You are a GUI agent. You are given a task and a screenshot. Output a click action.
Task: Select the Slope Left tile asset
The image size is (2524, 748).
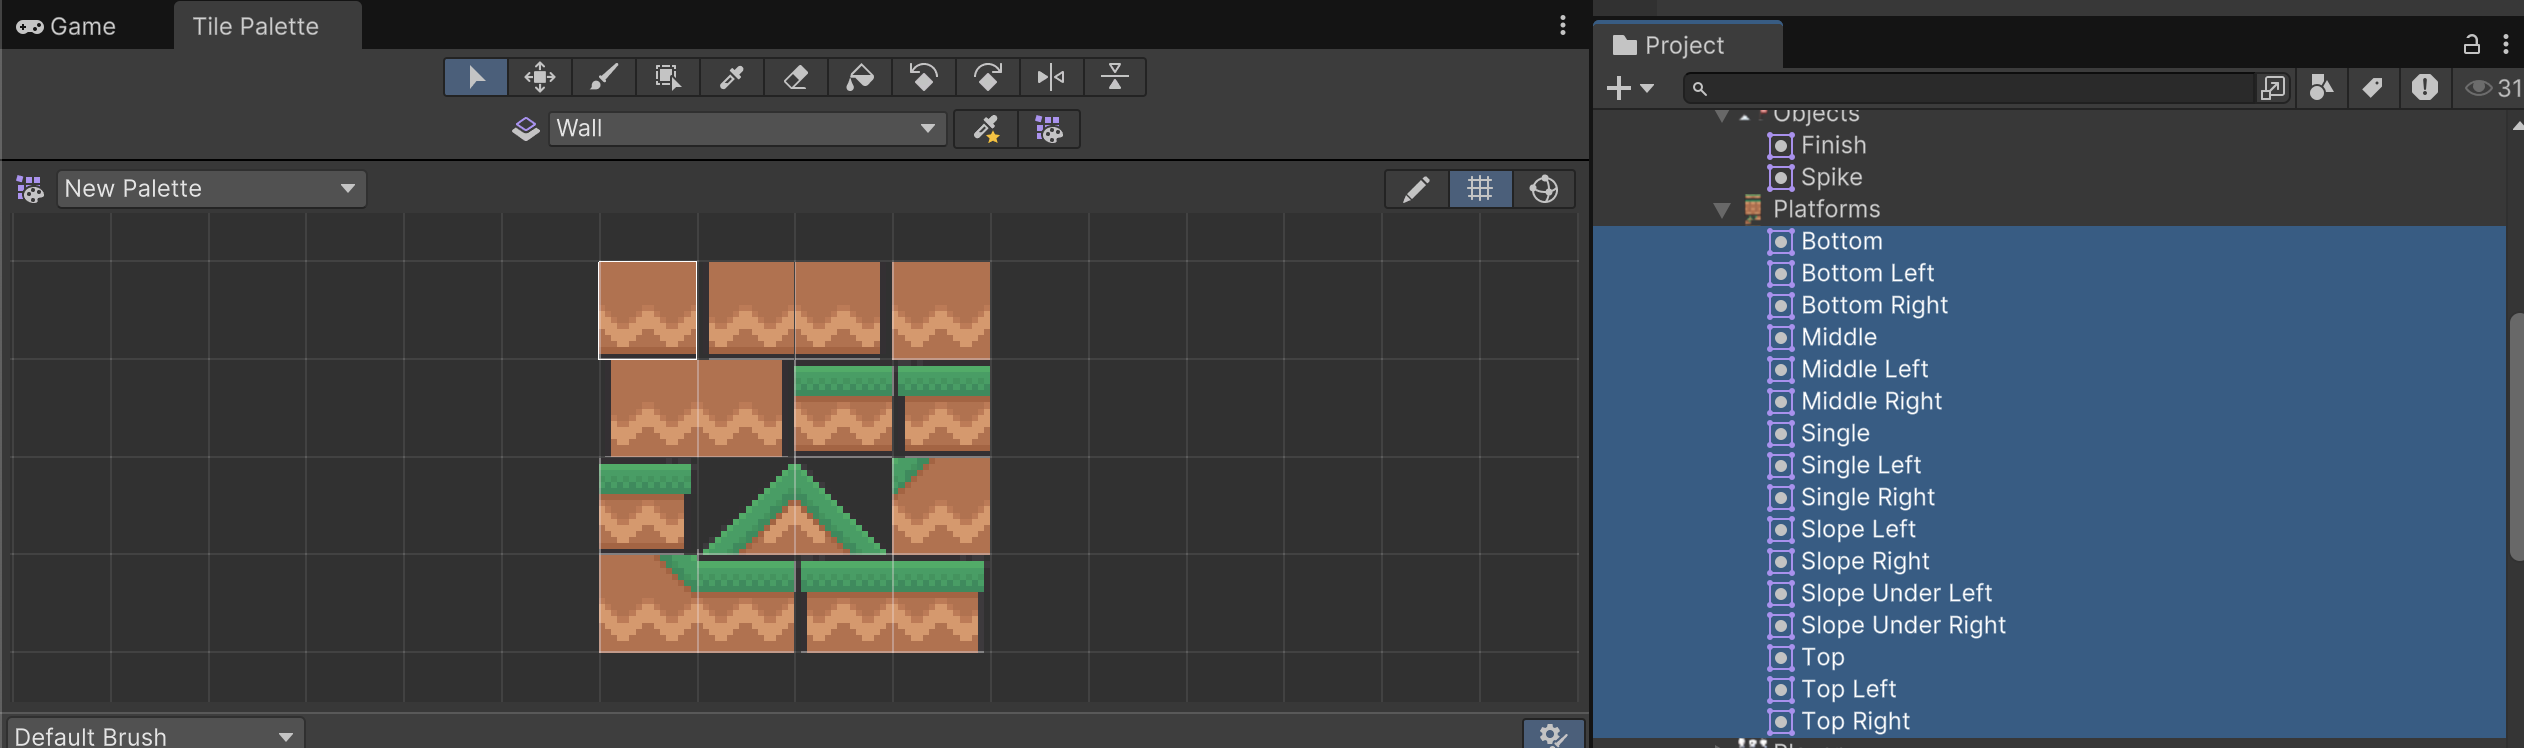coord(1858,529)
